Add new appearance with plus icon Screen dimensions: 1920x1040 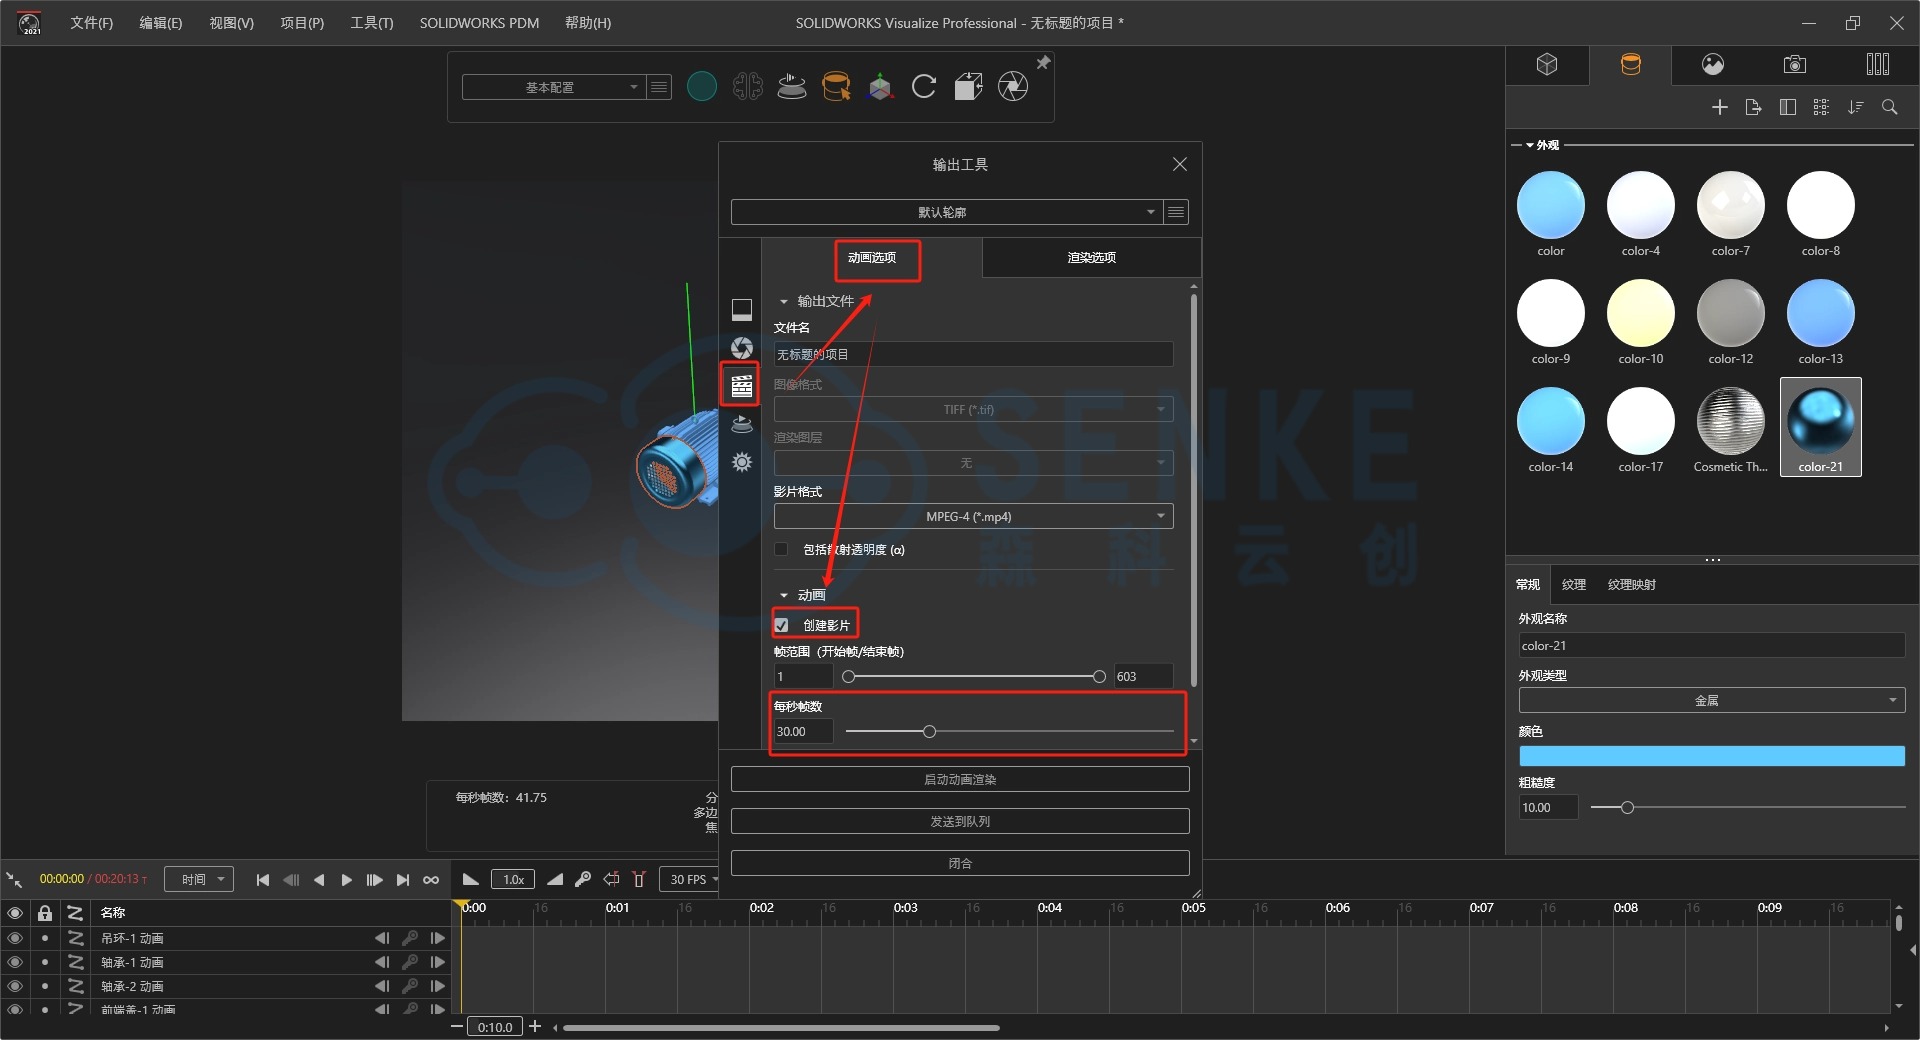[1719, 107]
